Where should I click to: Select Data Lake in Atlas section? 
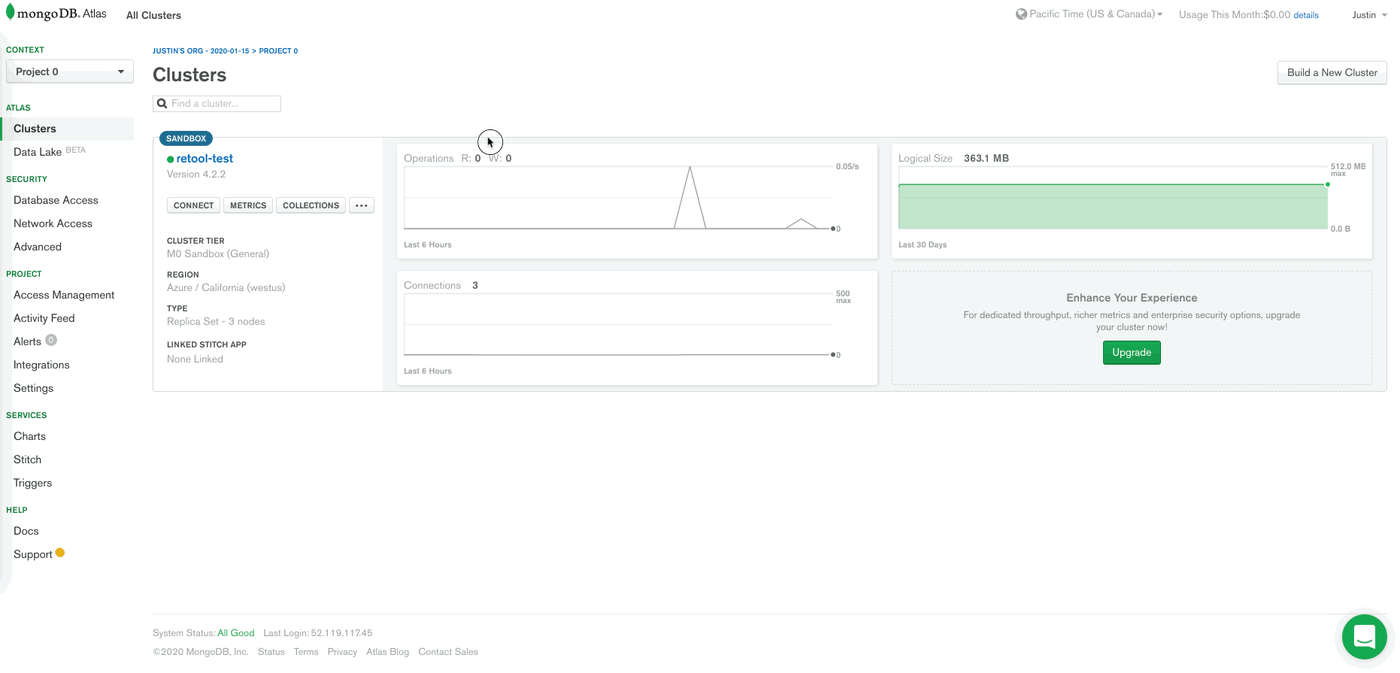38,152
